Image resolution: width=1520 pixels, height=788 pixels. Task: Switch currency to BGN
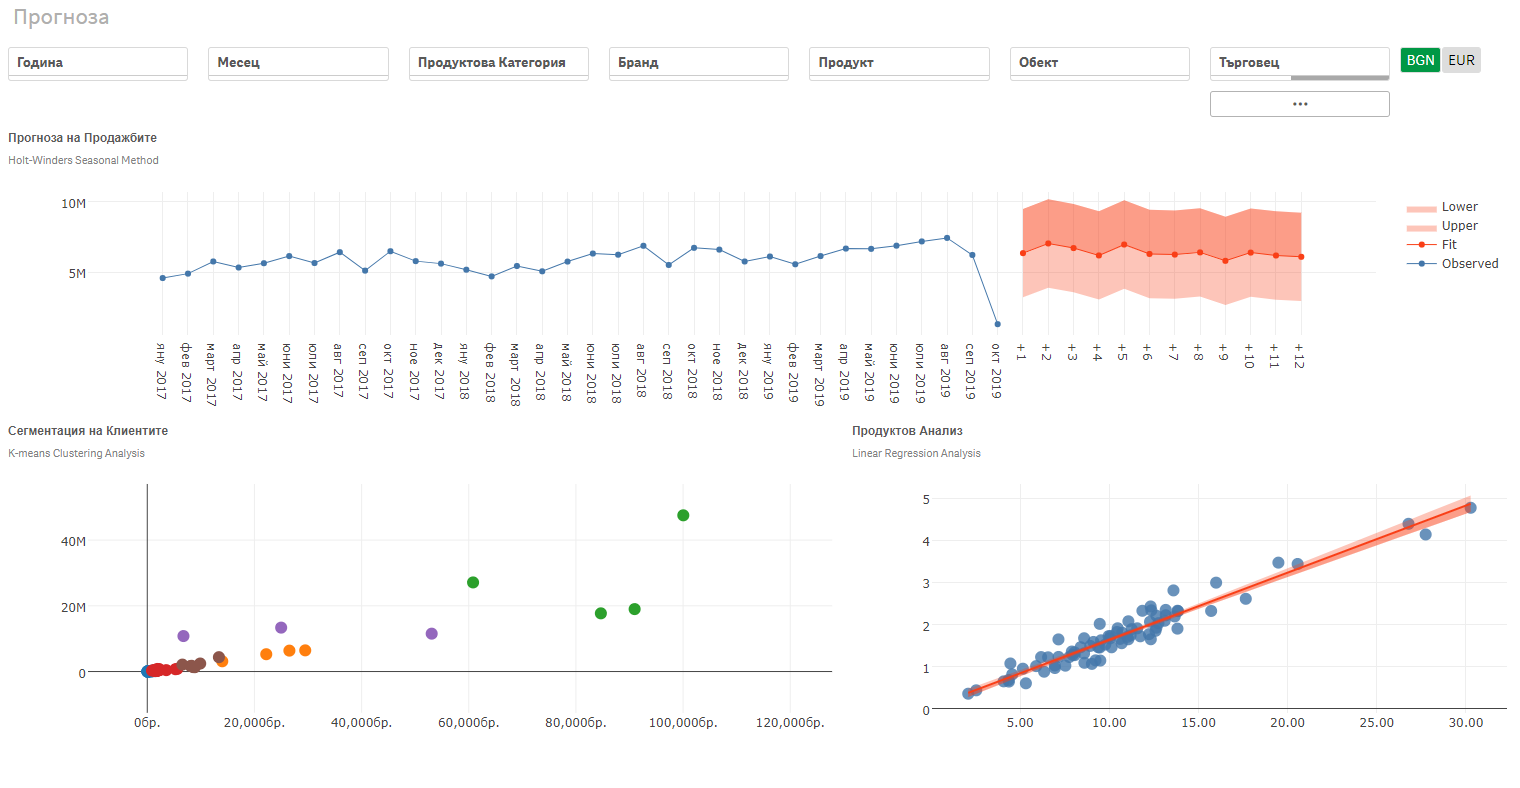pyautogui.click(x=1420, y=60)
